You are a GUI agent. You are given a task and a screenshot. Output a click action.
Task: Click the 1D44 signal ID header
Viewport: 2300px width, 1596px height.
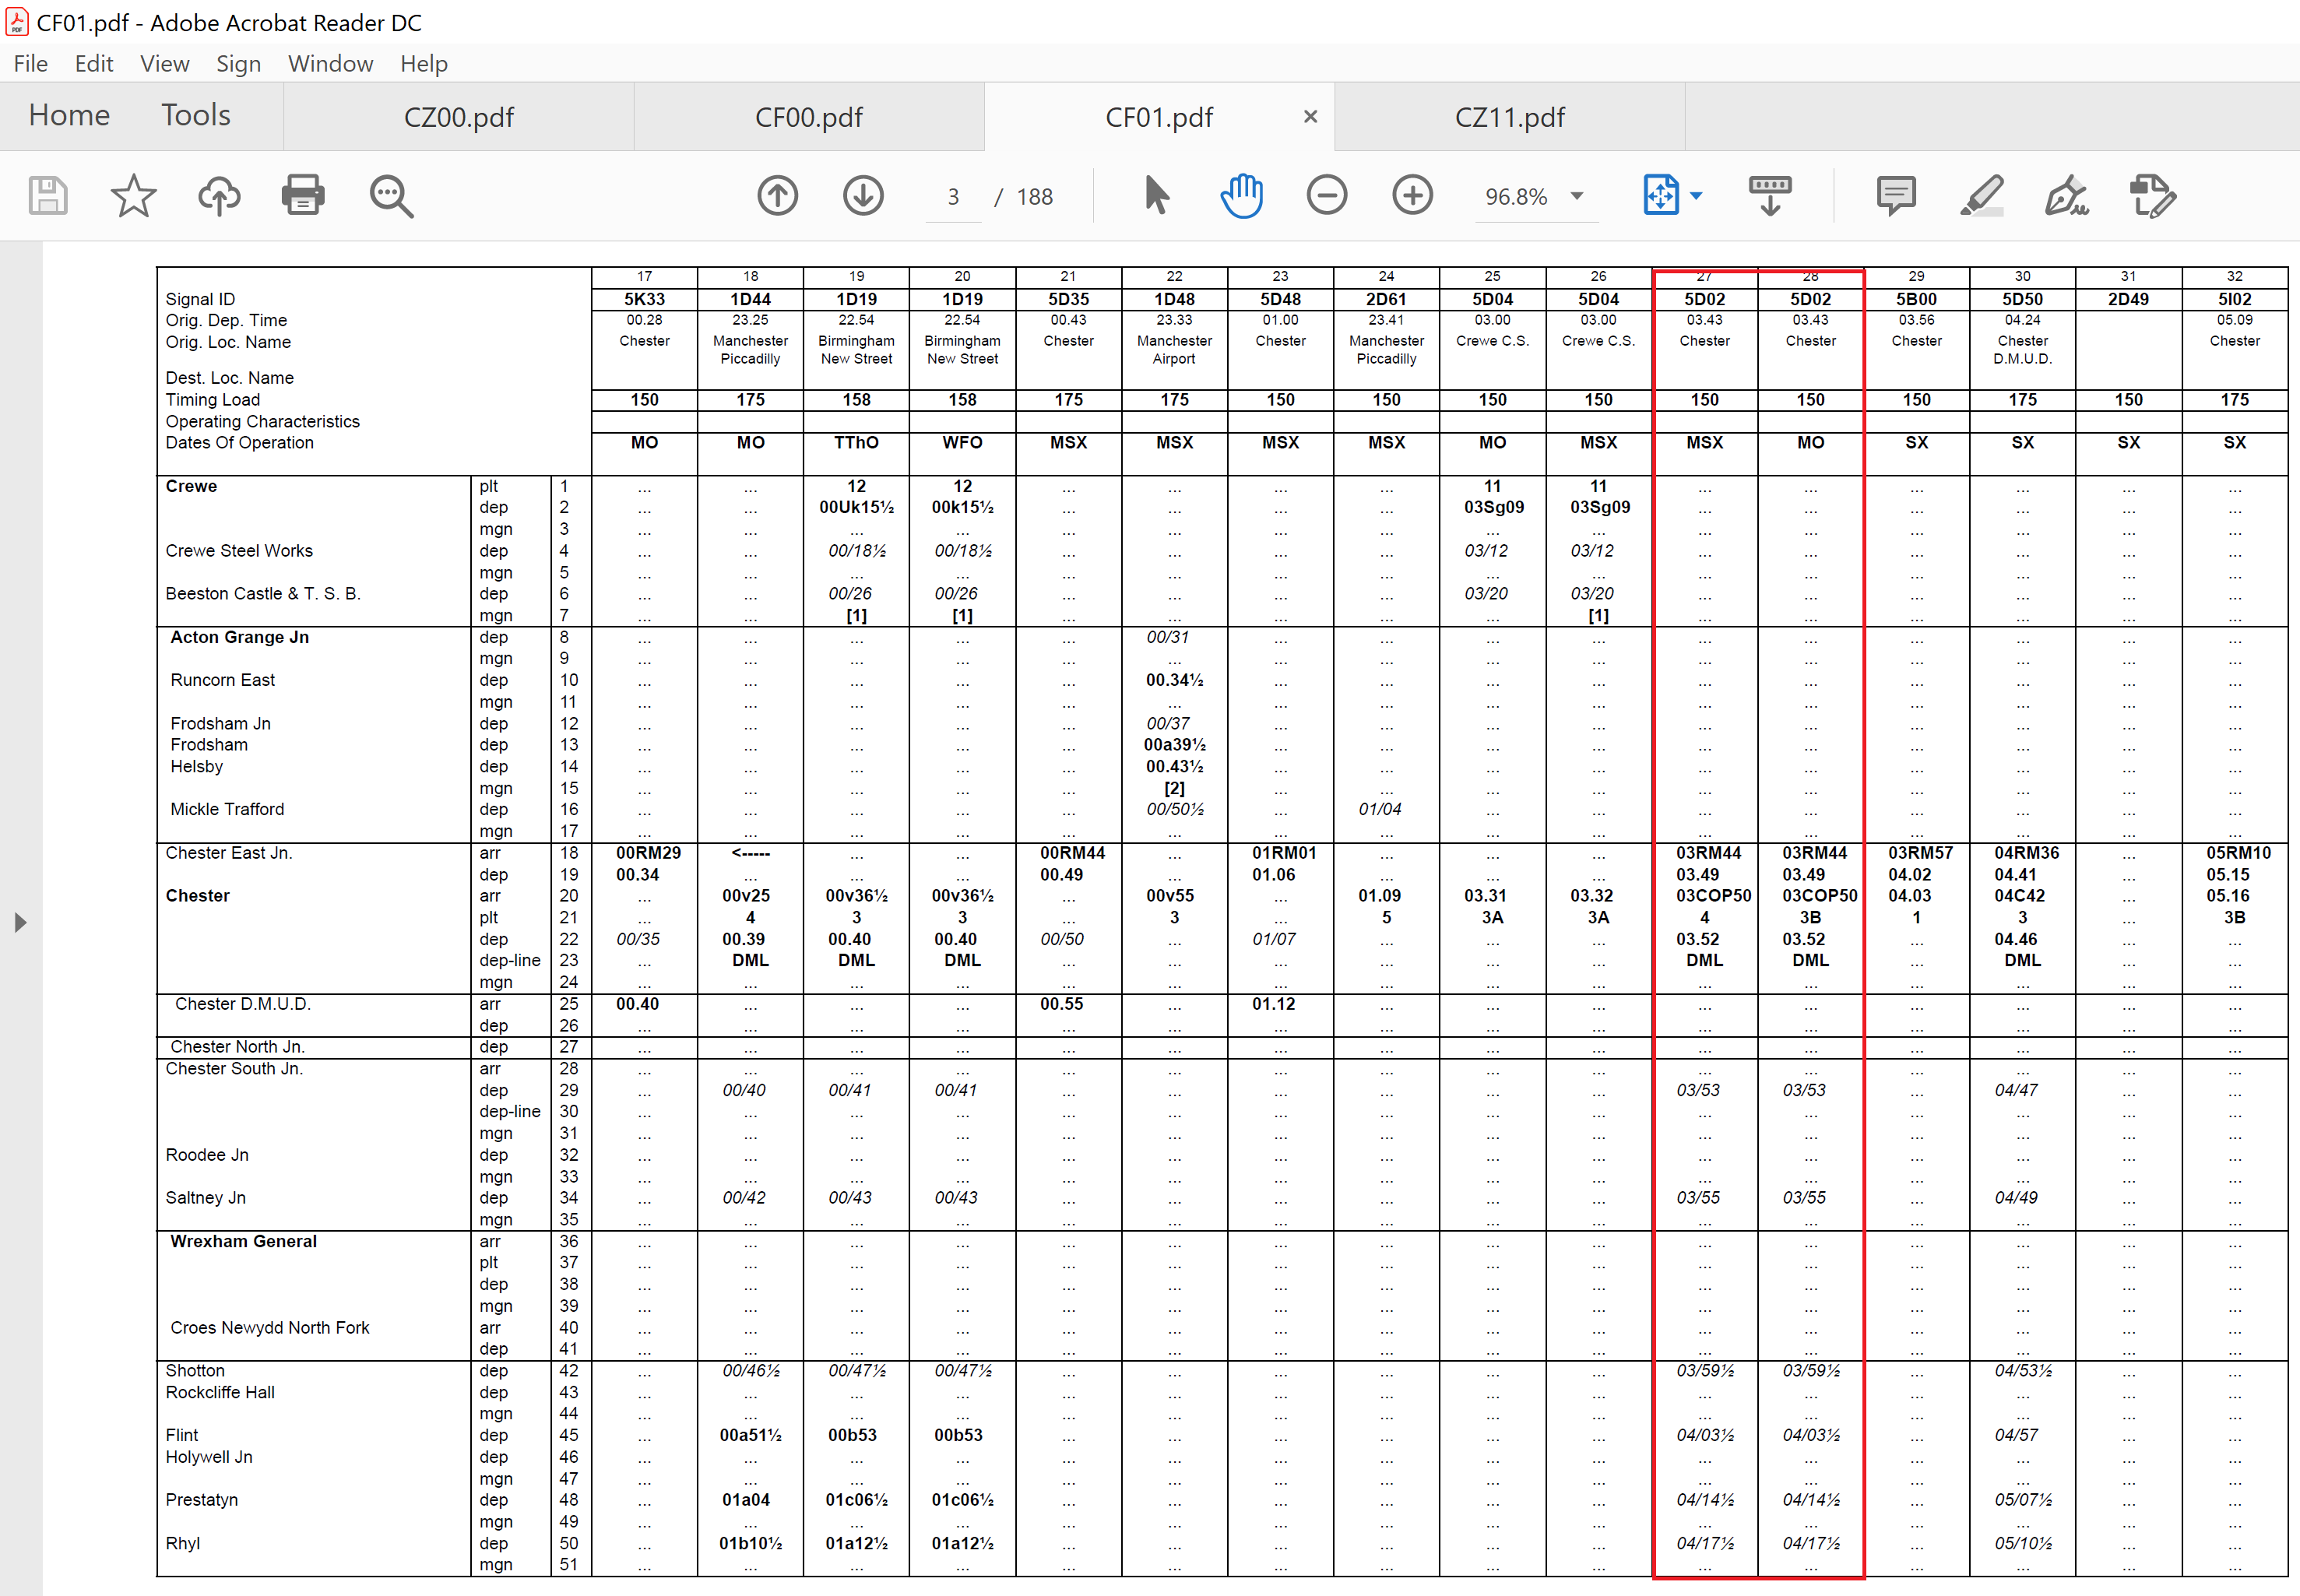(751, 299)
